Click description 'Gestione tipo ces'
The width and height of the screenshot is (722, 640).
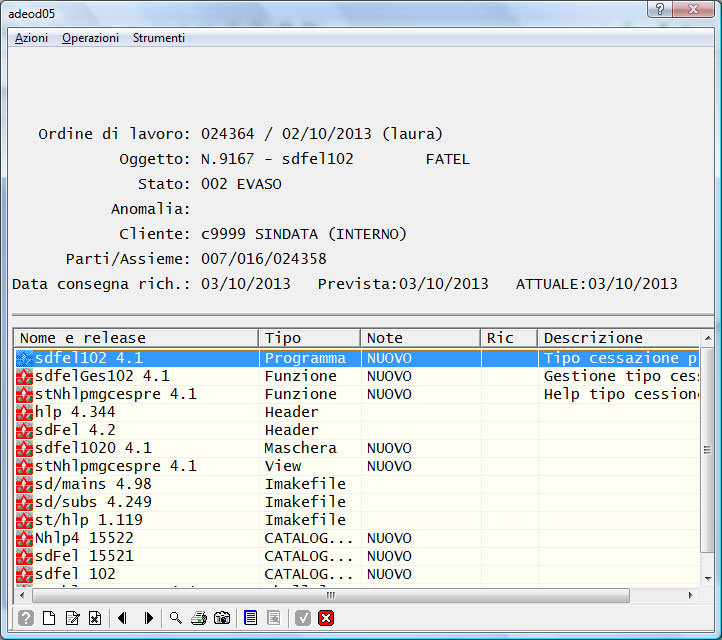coord(621,376)
